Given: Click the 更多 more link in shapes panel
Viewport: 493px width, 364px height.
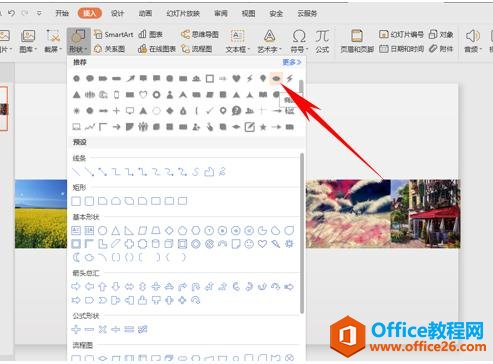Looking at the screenshot, I should pyautogui.click(x=292, y=62).
